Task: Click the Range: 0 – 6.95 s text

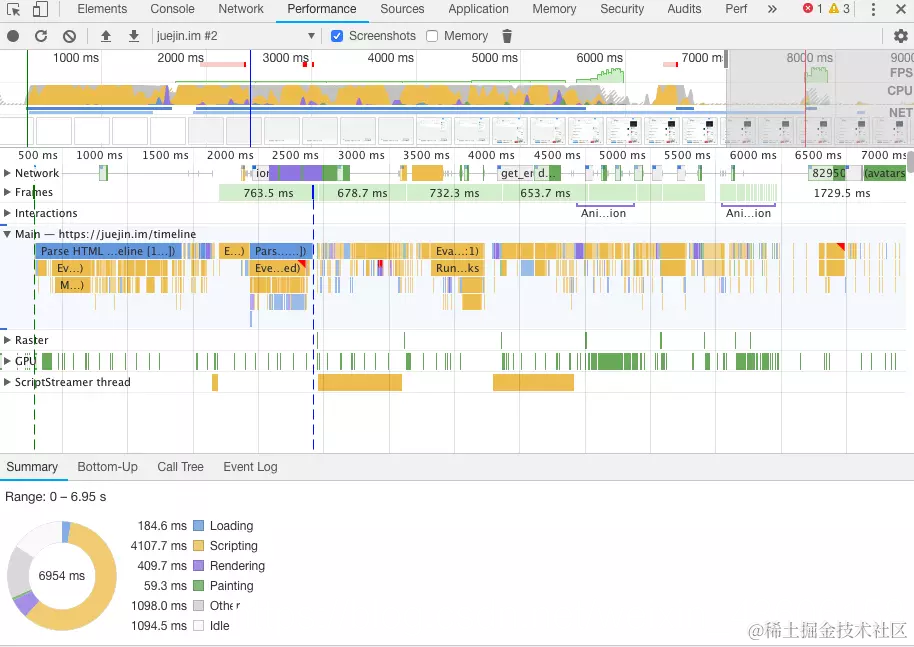Action: [x=55, y=497]
